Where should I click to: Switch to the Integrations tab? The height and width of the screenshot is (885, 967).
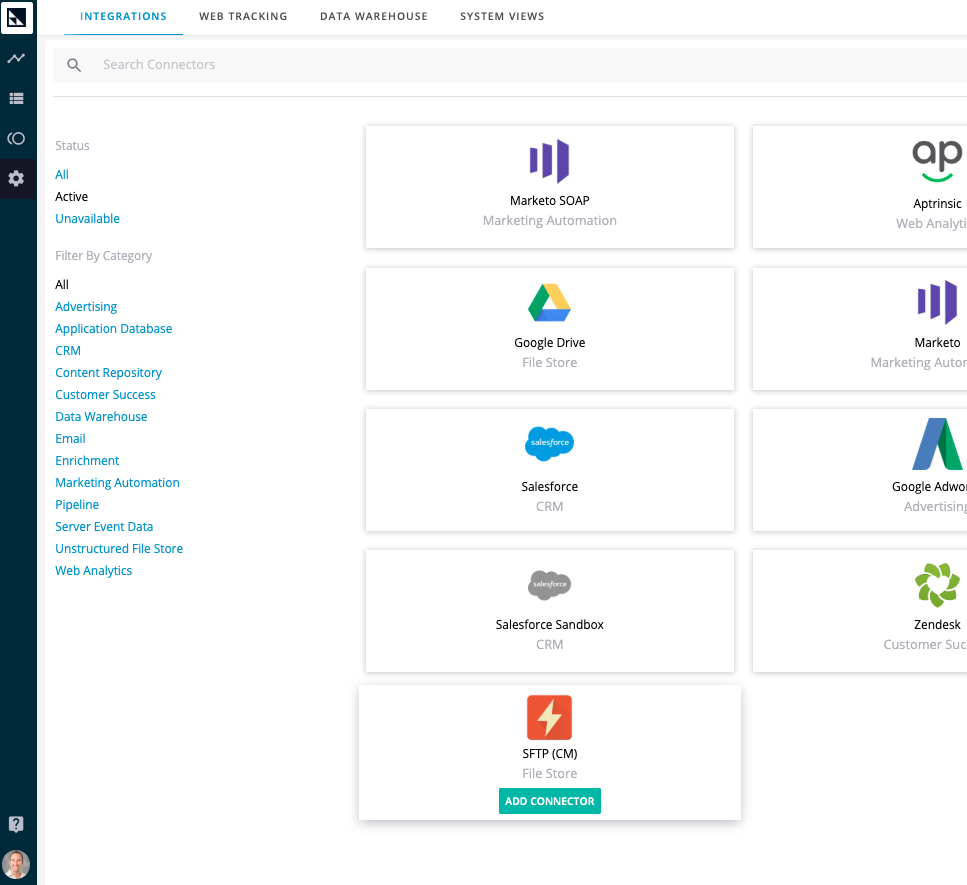[x=123, y=17]
